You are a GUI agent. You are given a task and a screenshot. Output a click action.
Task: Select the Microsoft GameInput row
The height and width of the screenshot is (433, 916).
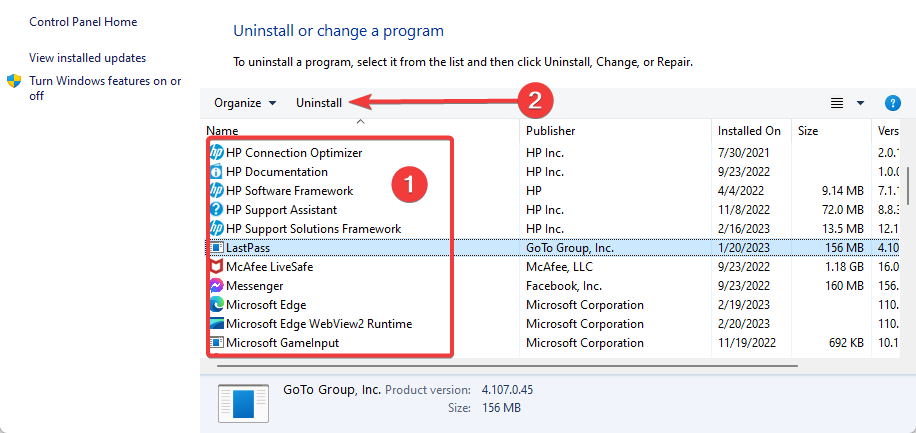(551, 342)
